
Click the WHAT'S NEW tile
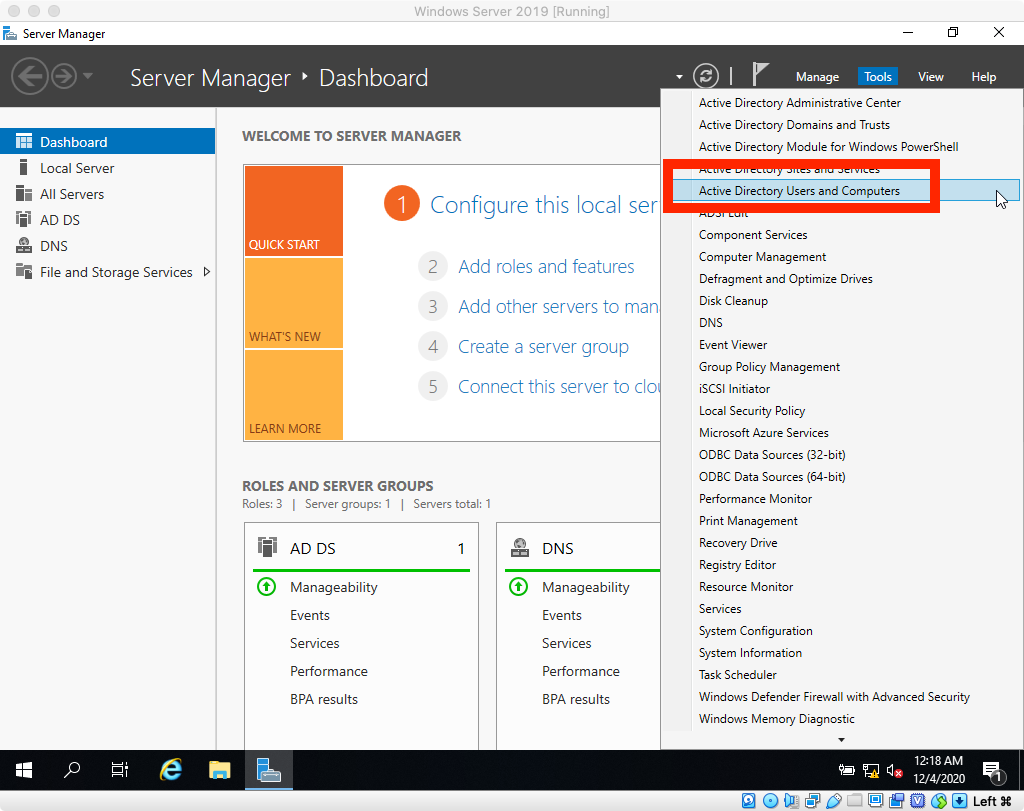(294, 303)
